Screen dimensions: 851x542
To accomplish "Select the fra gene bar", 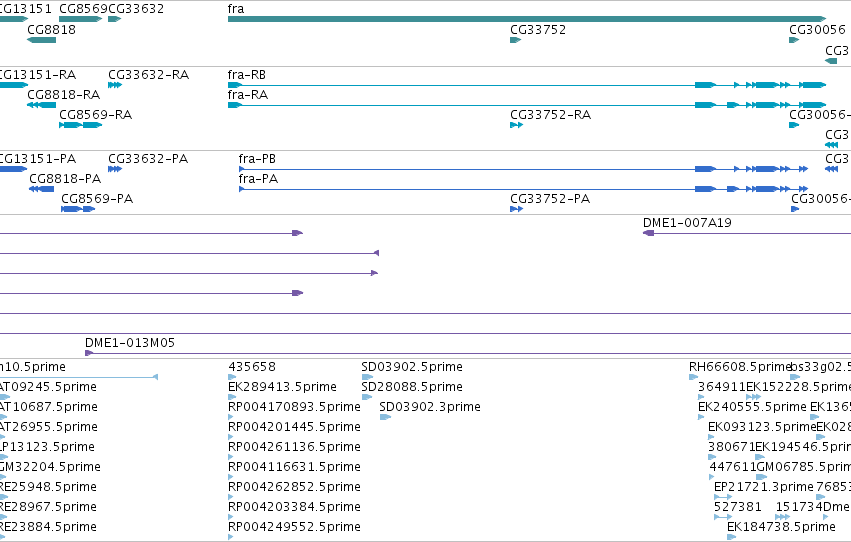I will tap(526, 19).
